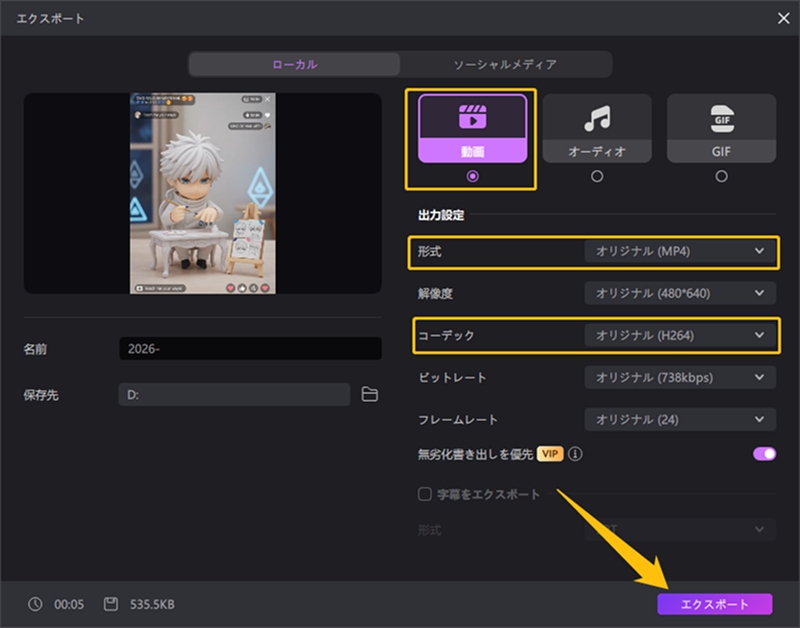The width and height of the screenshot is (800, 628).
Task: Choose the GIF radio button
Action: point(721,176)
